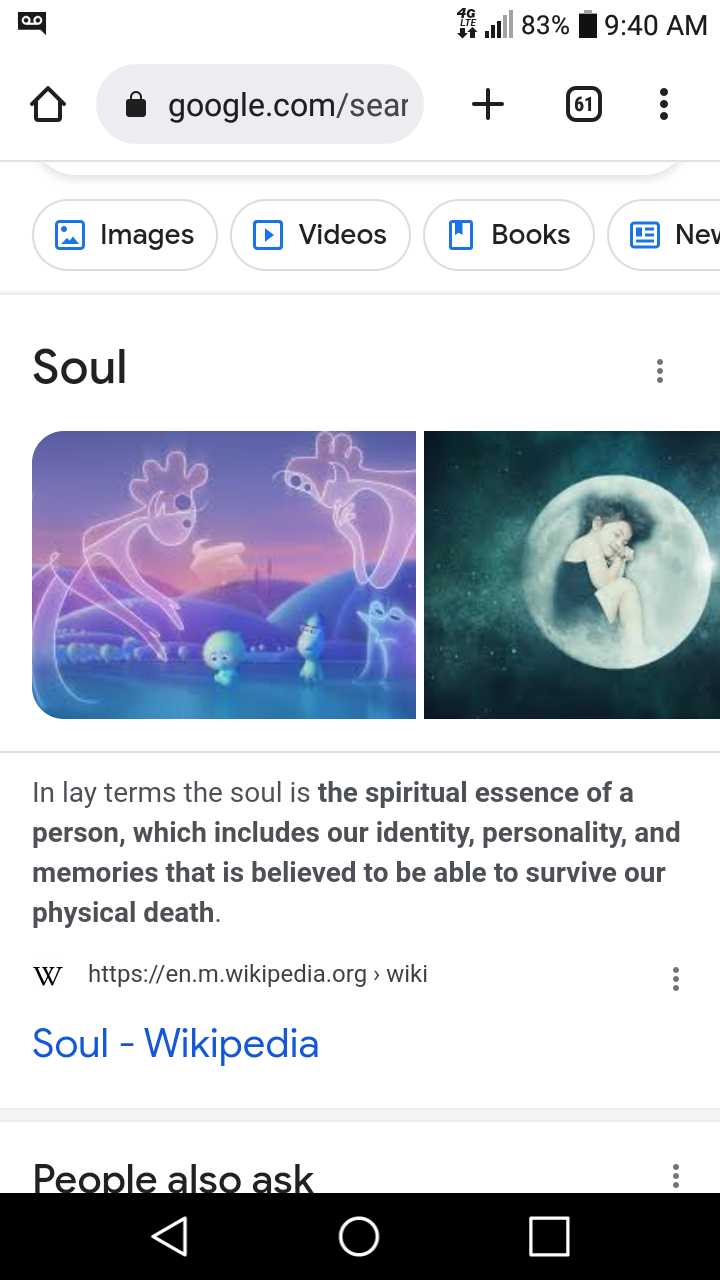Open more options for Soul panel
This screenshot has height=1280, width=720.
(x=659, y=371)
